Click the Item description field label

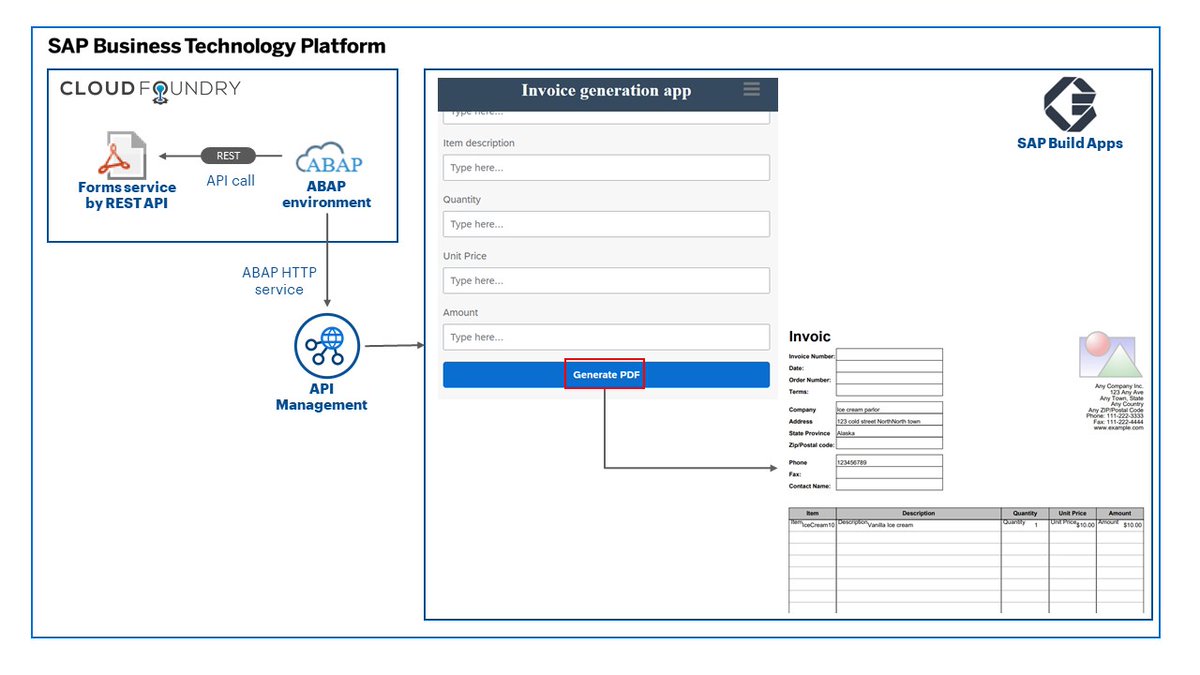click(x=479, y=143)
